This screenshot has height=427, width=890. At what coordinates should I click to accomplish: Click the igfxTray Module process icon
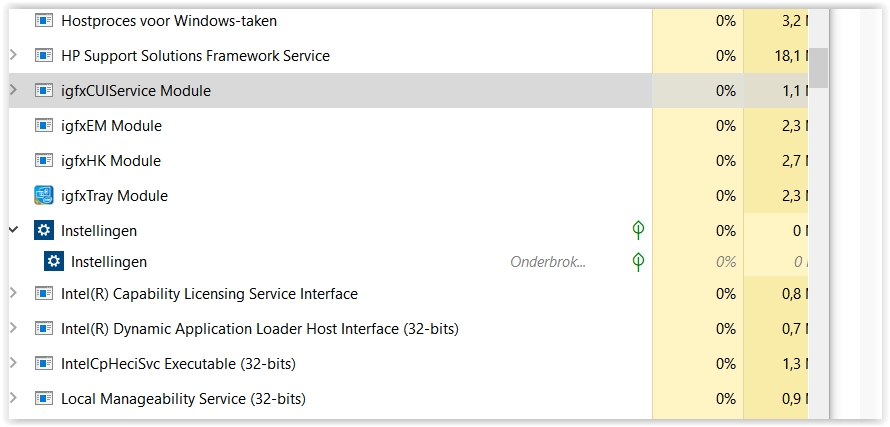tap(44, 196)
